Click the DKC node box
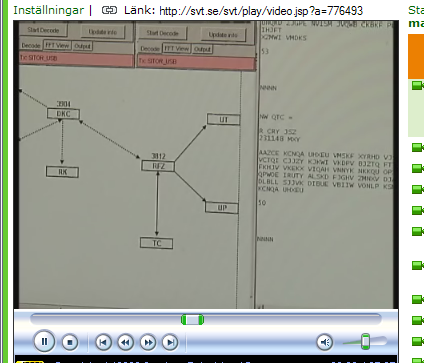The height and width of the screenshot is (363, 424). 63,114
